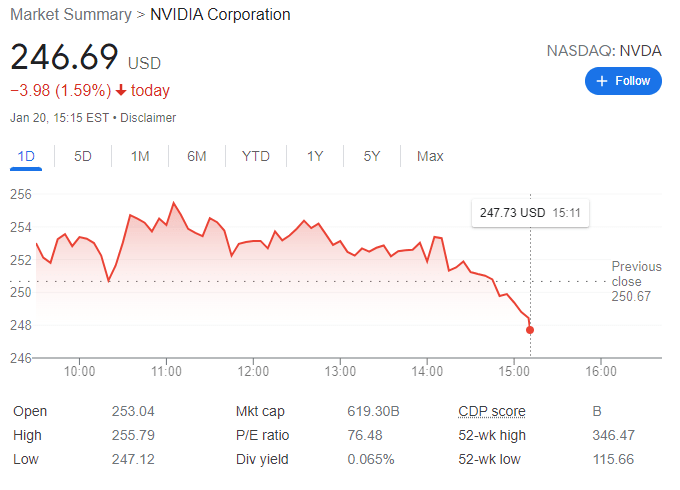The image size is (680, 490).
Task: Click the 11:00 mark on time axis
Action: [x=166, y=372]
